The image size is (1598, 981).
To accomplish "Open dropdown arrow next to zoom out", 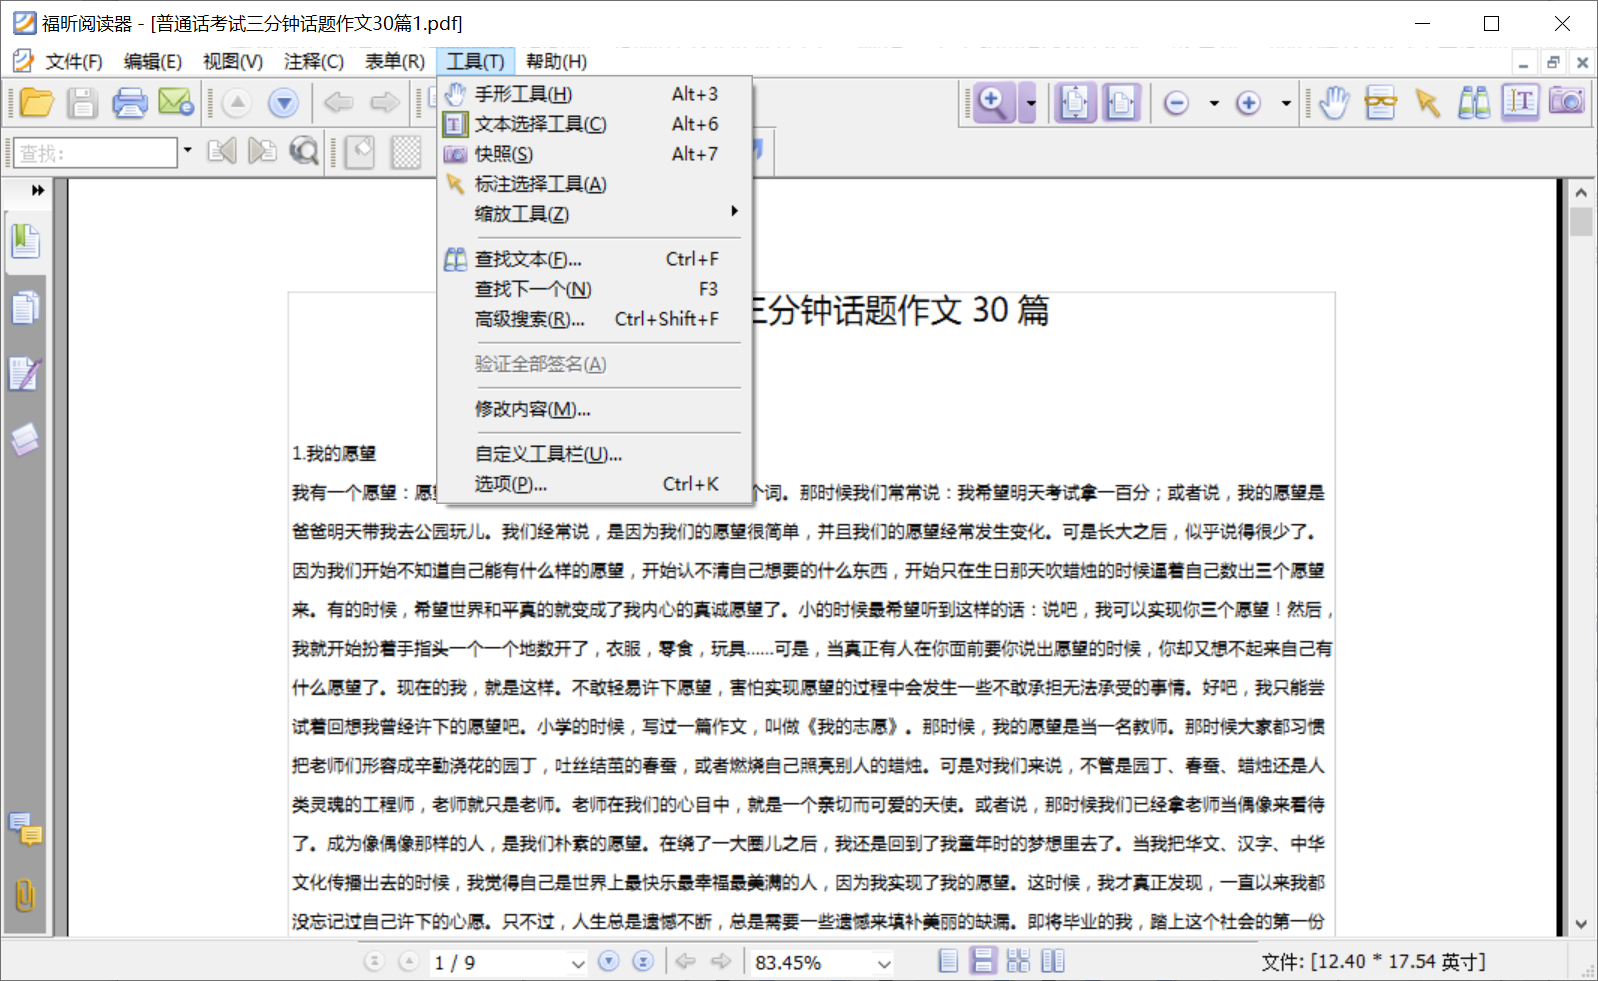I will pos(1214,103).
